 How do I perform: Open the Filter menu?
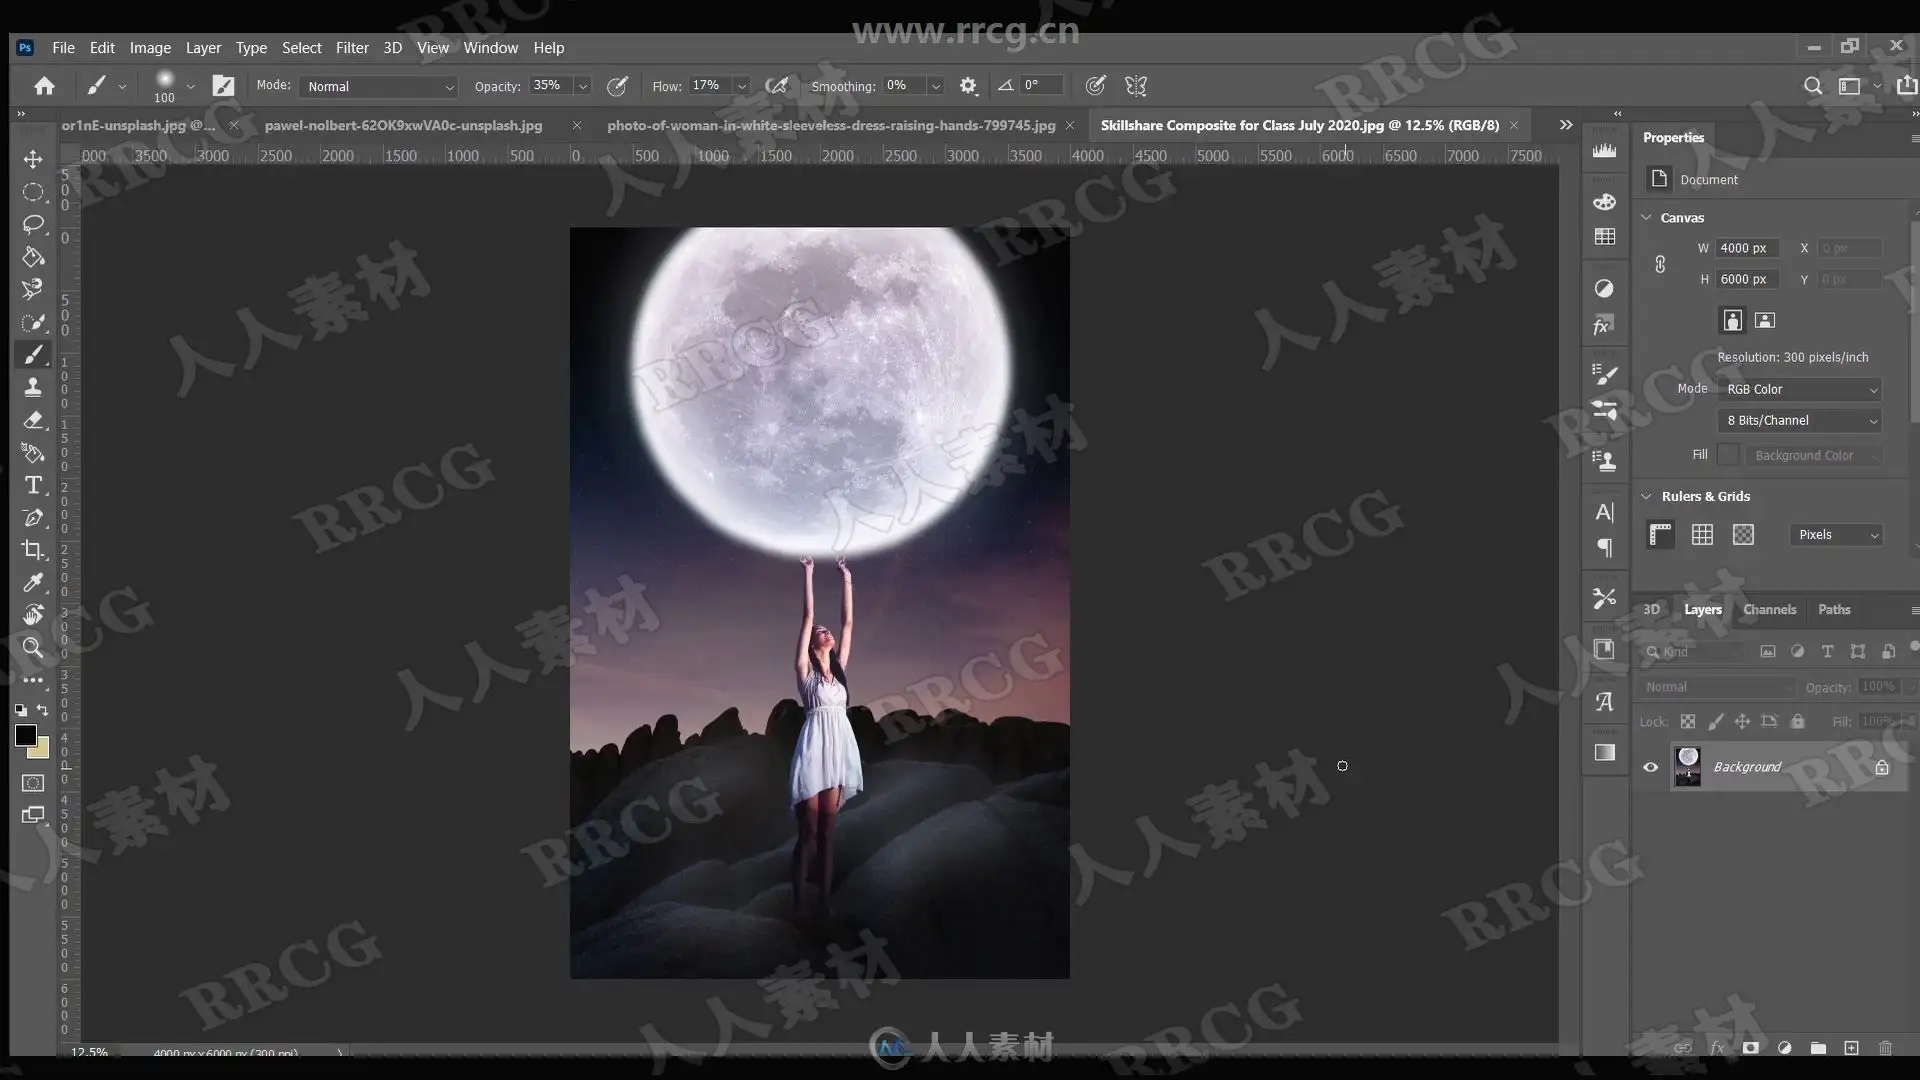351,47
